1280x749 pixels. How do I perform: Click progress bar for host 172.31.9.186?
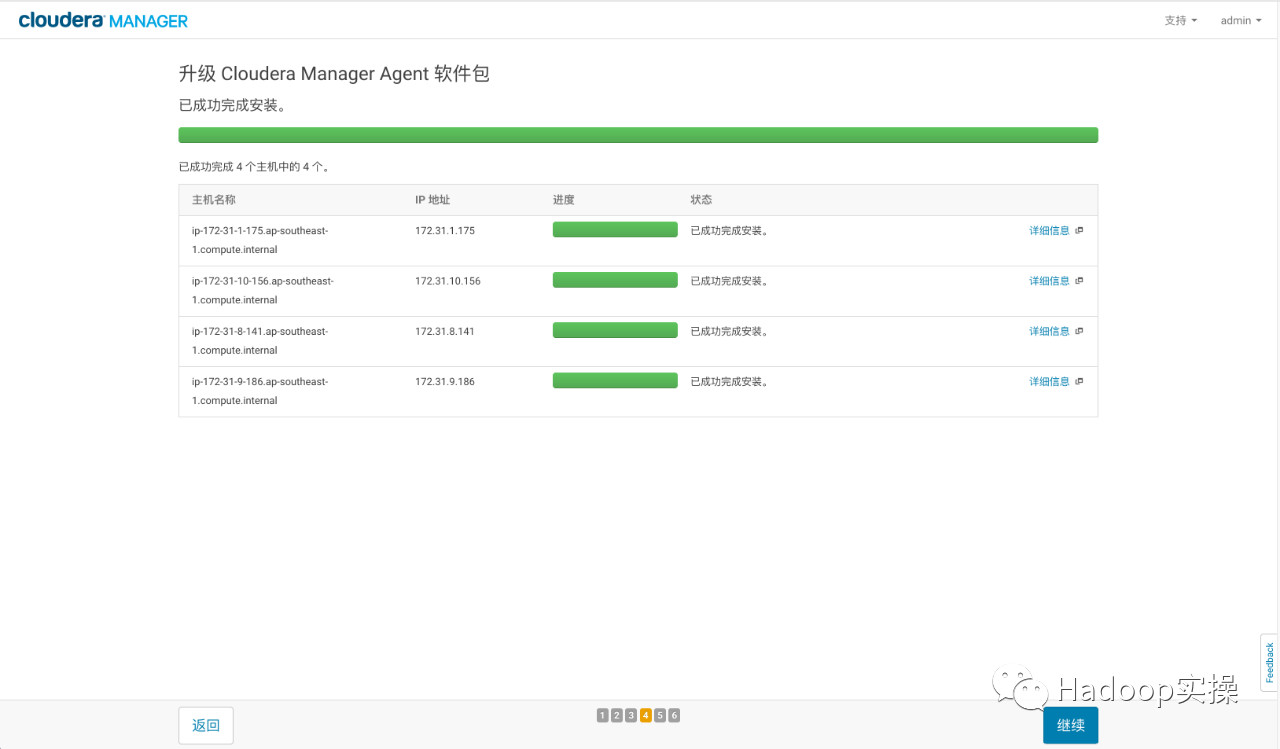(615, 380)
